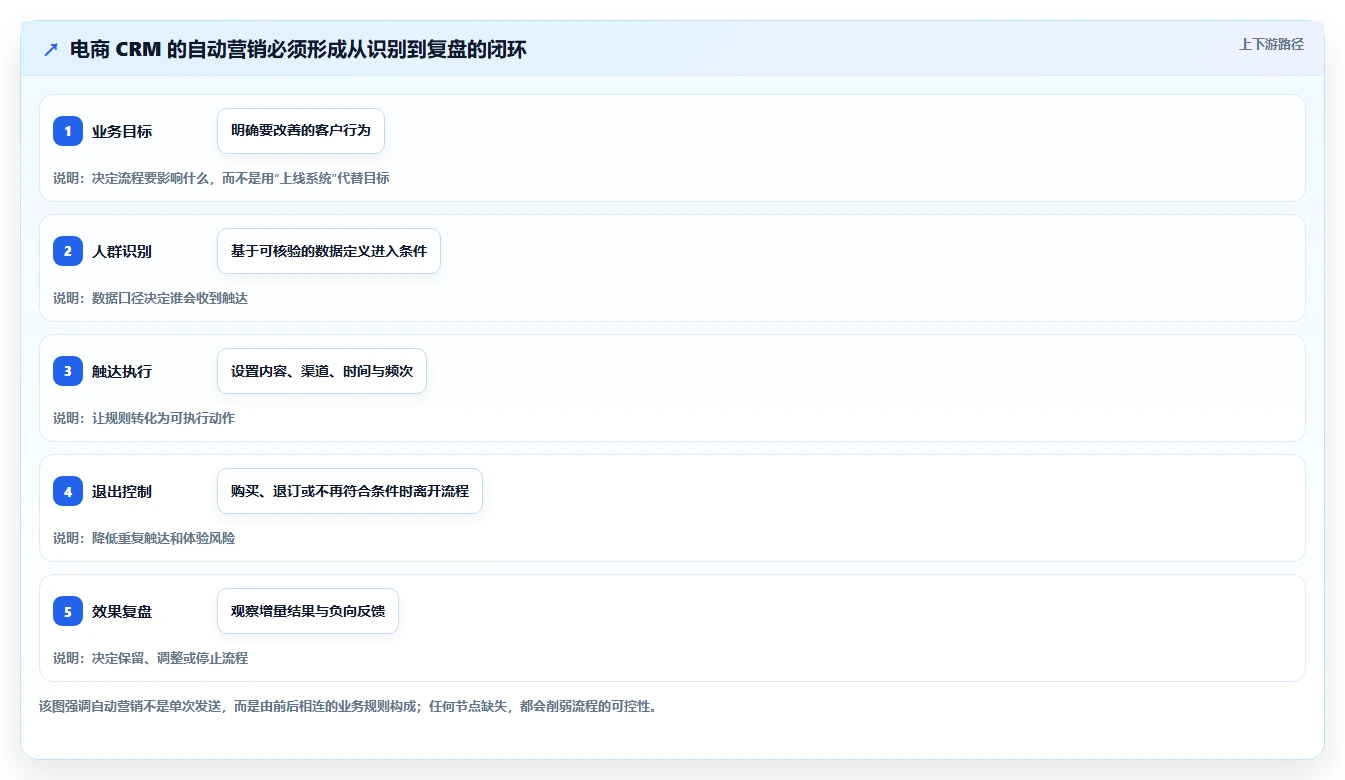The image size is (1345, 780).
Task: Click the note 说明：降低重复触达和体验风险
Action: pos(144,538)
